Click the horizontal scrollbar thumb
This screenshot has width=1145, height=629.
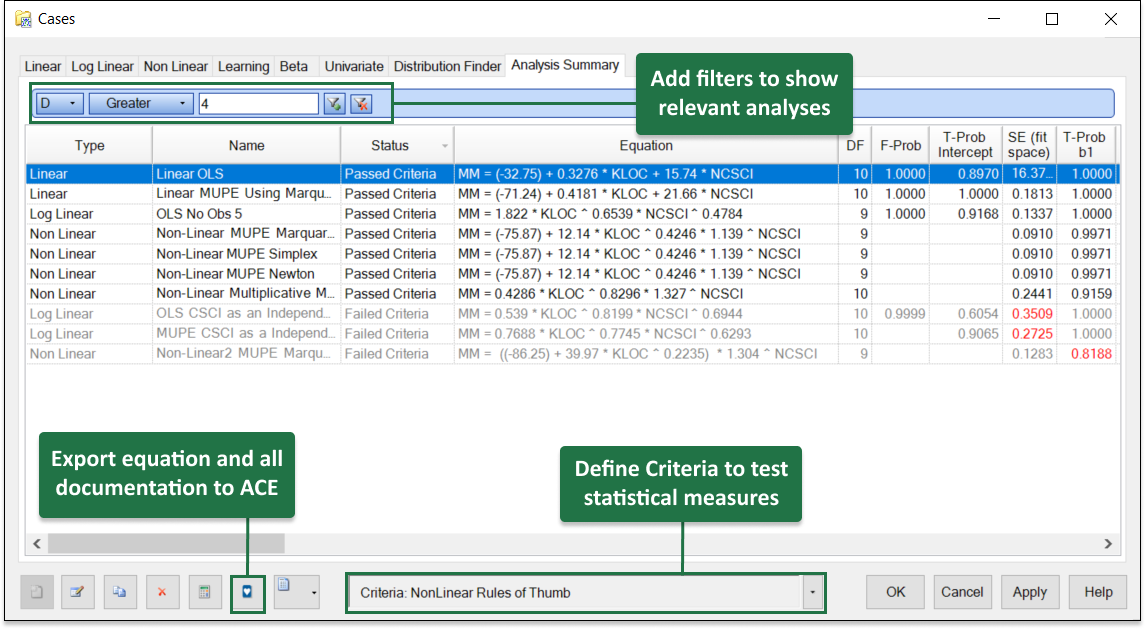(x=166, y=544)
